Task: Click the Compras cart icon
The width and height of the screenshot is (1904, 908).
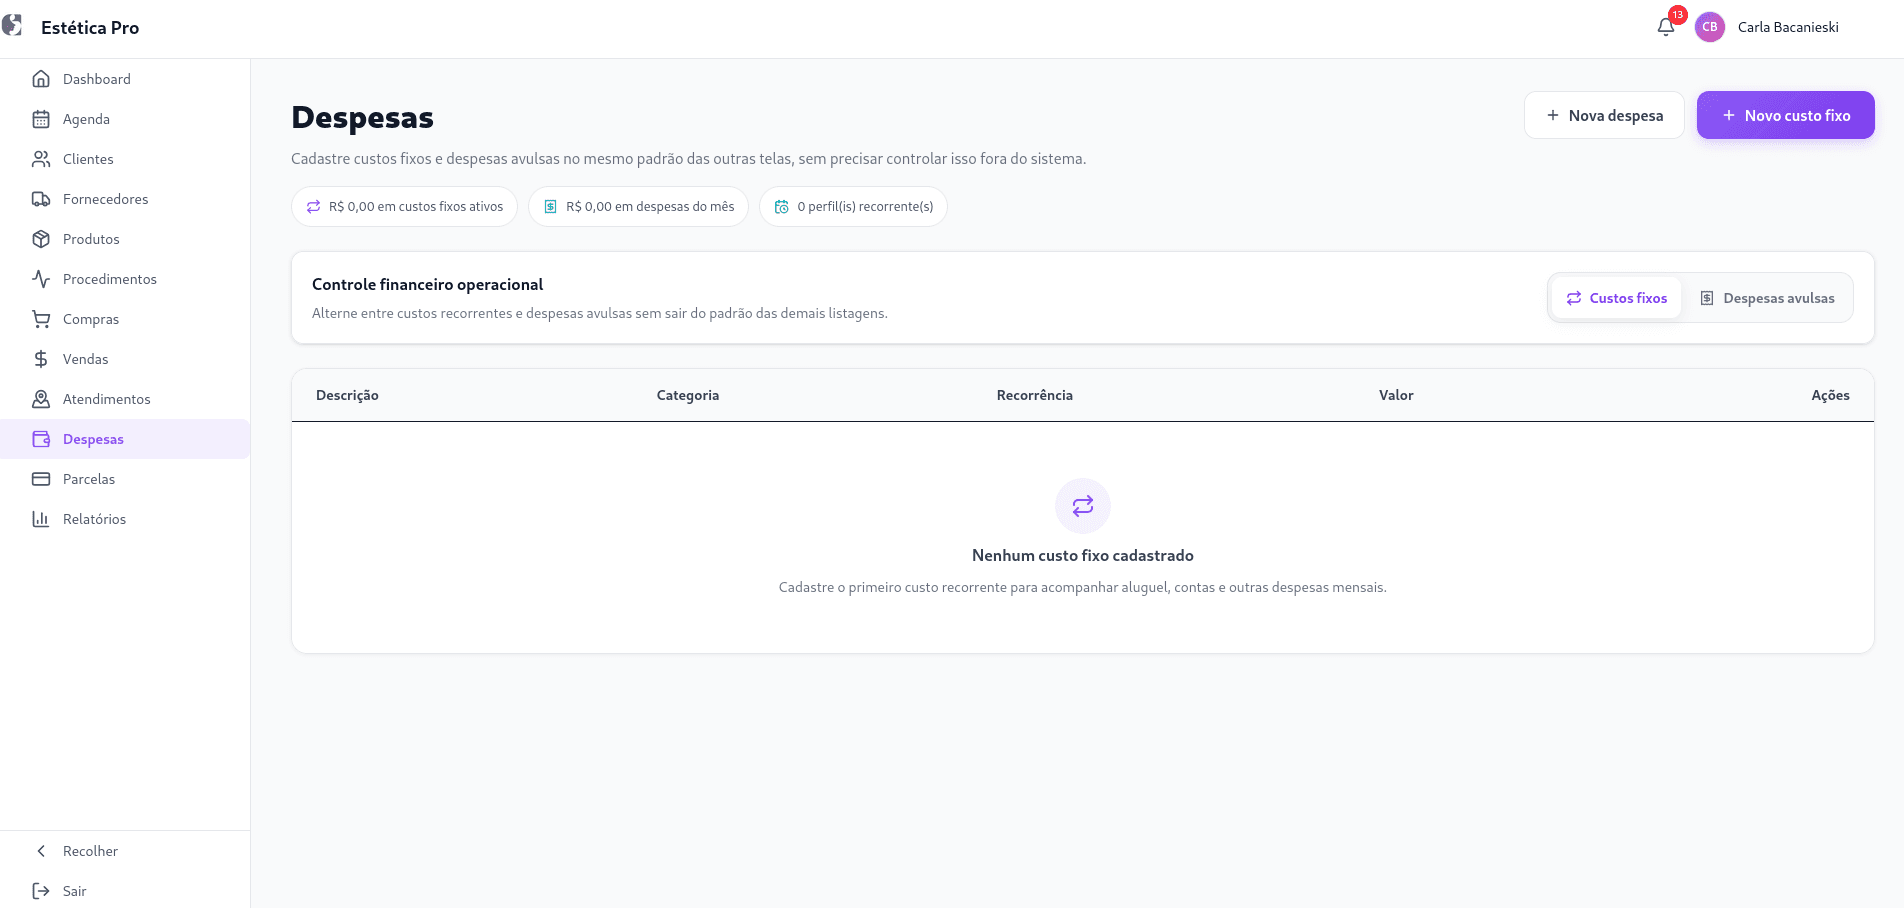Action: point(41,319)
